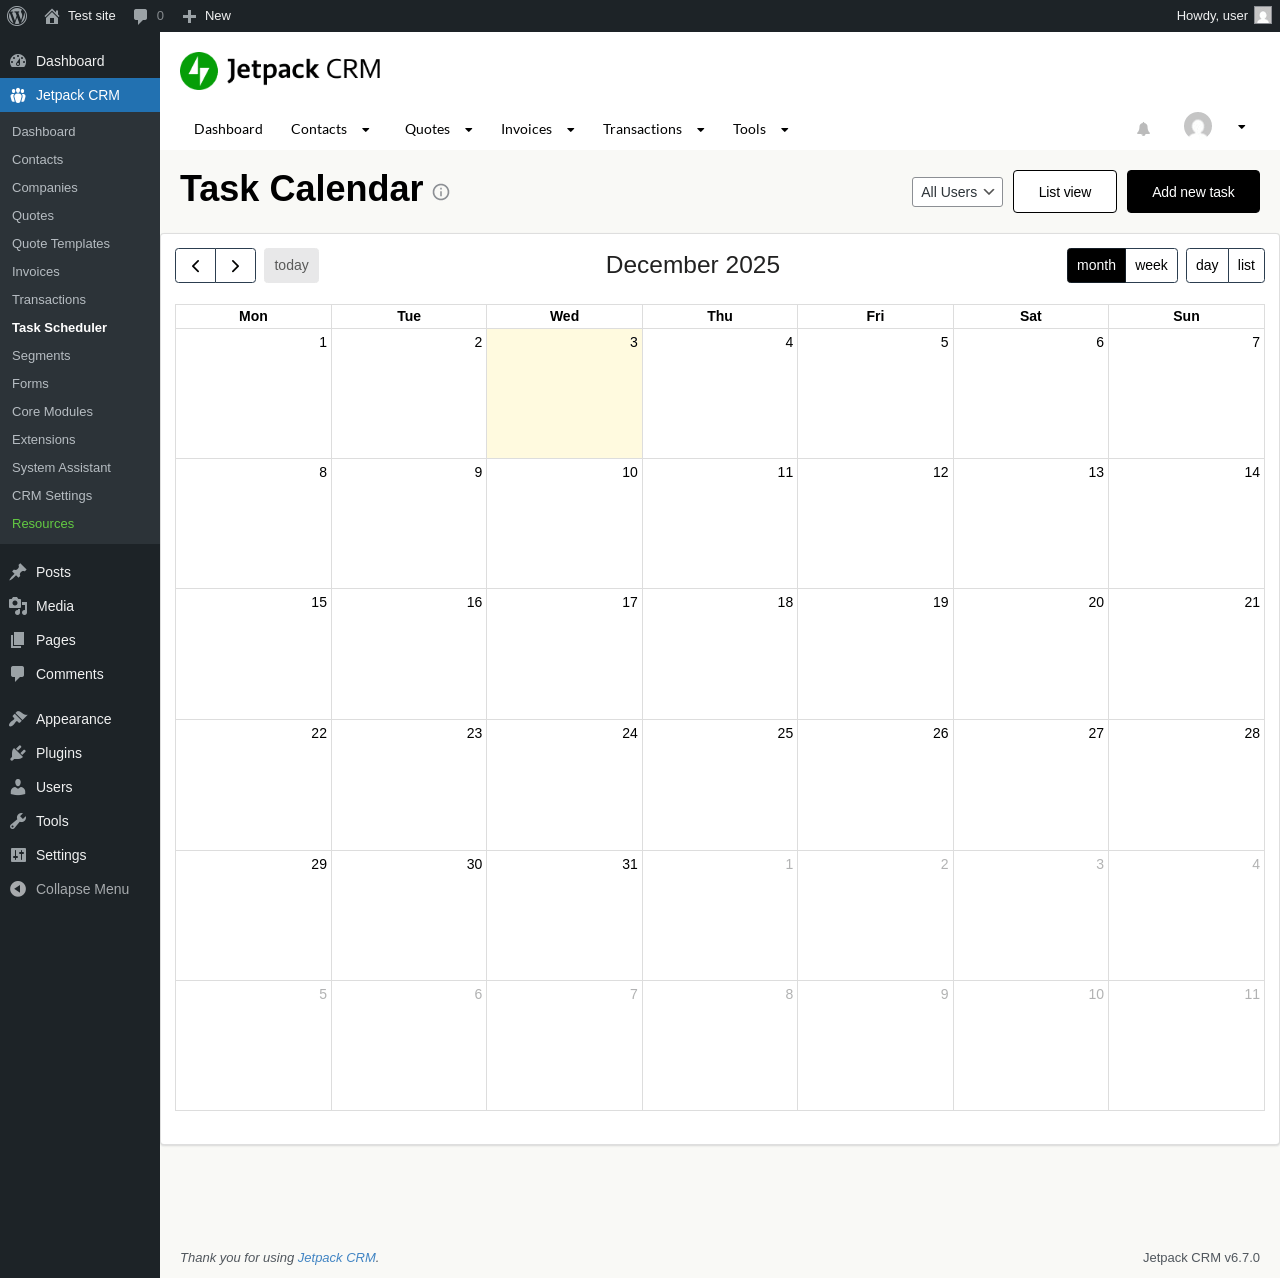1280x1278 pixels.
Task: Switch calendar to week view
Action: pos(1151,266)
